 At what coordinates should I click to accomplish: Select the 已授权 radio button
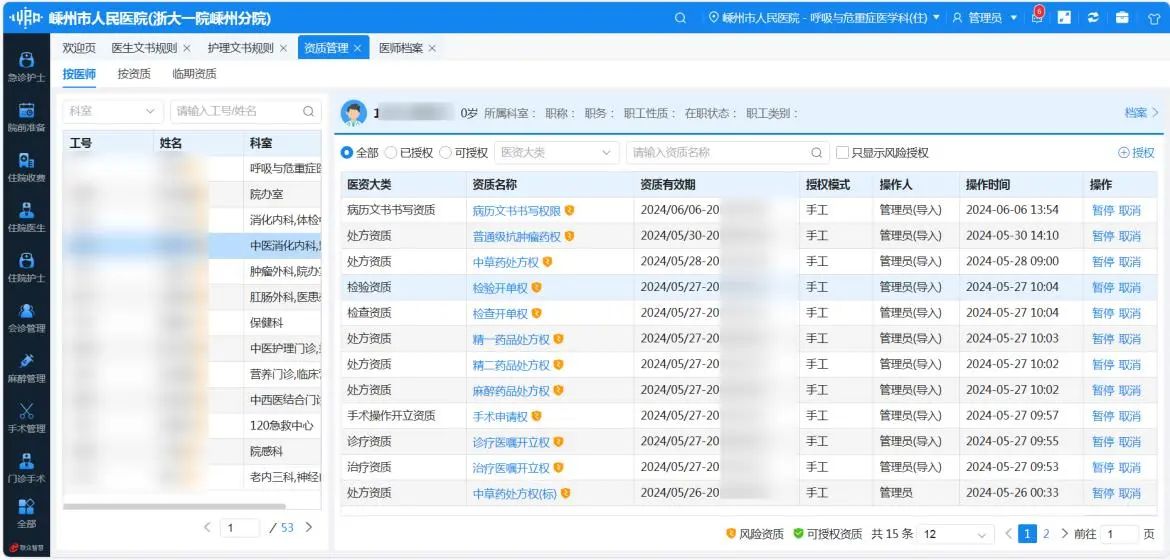[391, 152]
